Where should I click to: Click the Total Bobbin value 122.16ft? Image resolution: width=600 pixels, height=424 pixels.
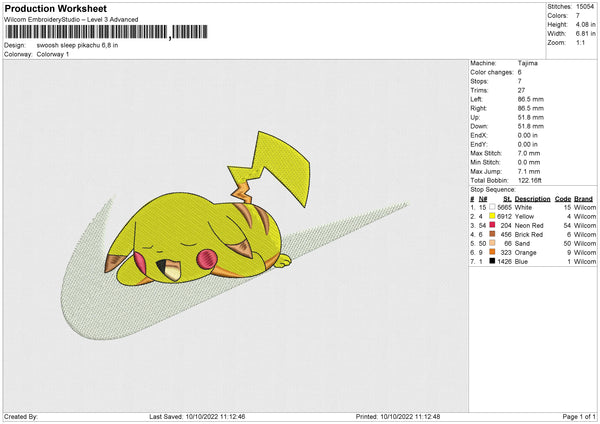pyautogui.click(x=532, y=181)
